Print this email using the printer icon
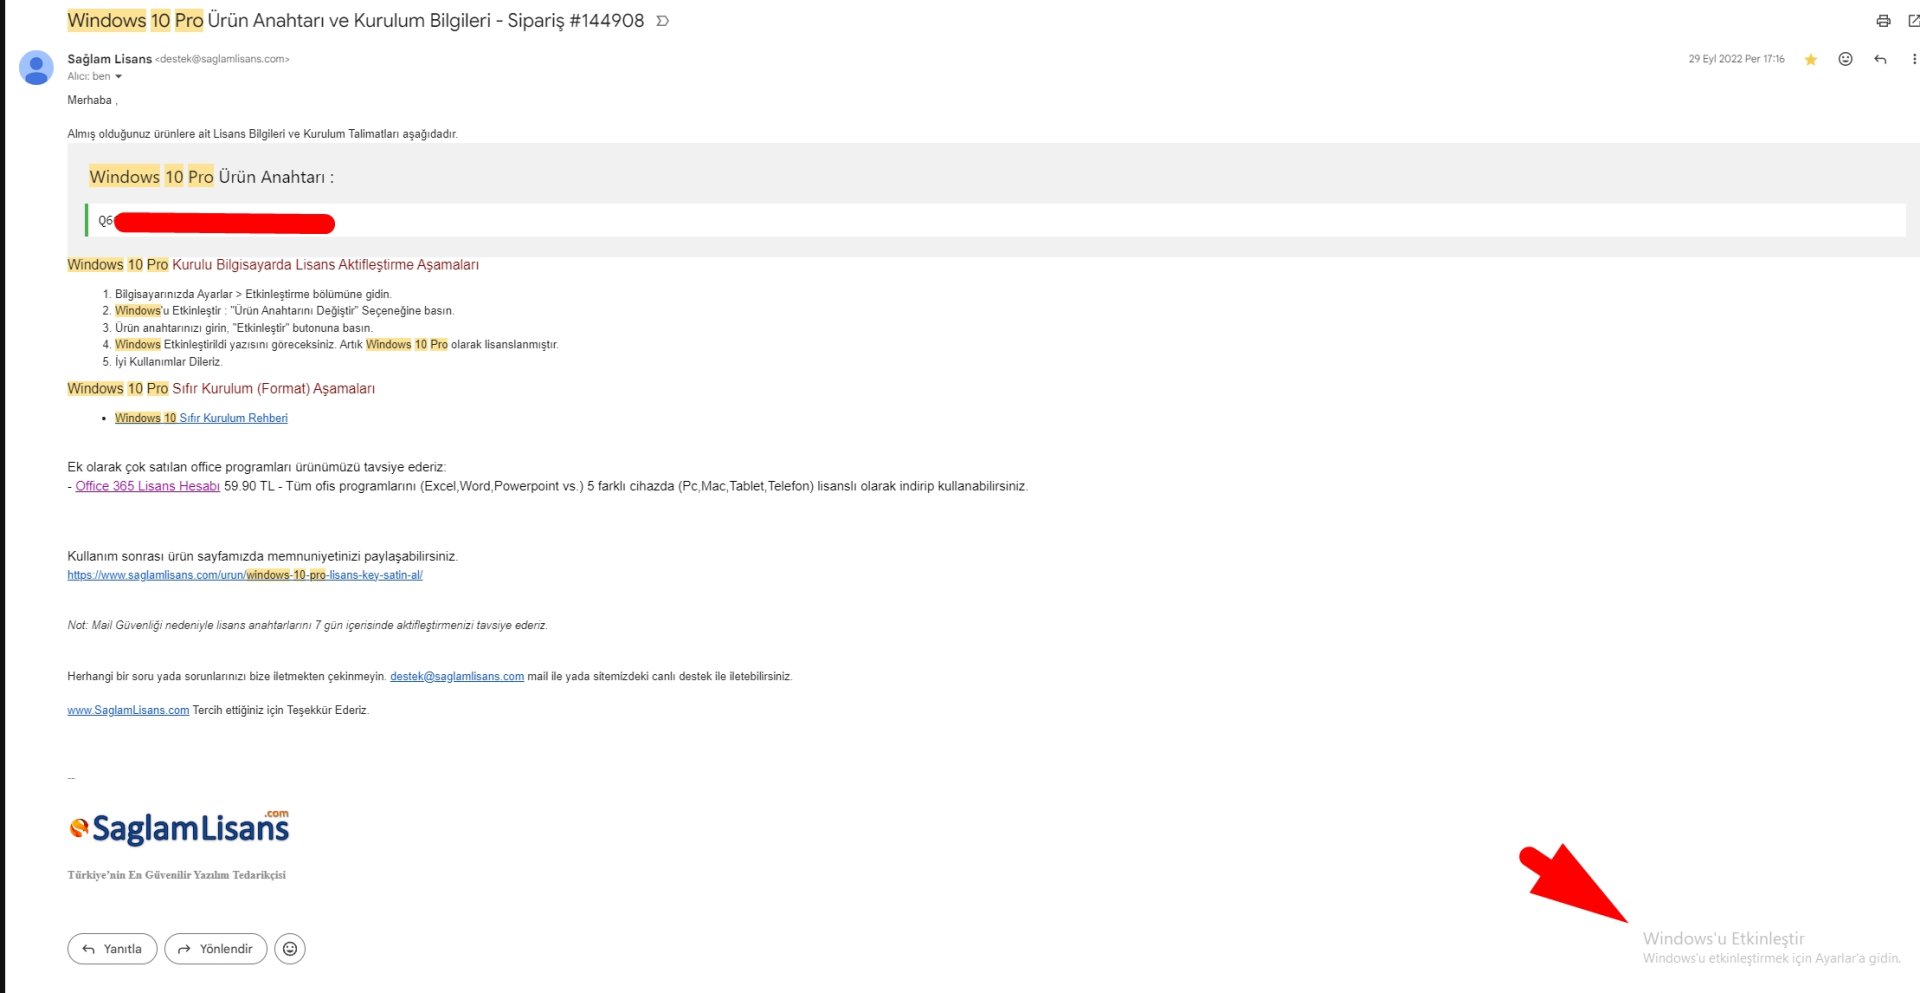Screen dimensions: 1920x993 click(1883, 21)
